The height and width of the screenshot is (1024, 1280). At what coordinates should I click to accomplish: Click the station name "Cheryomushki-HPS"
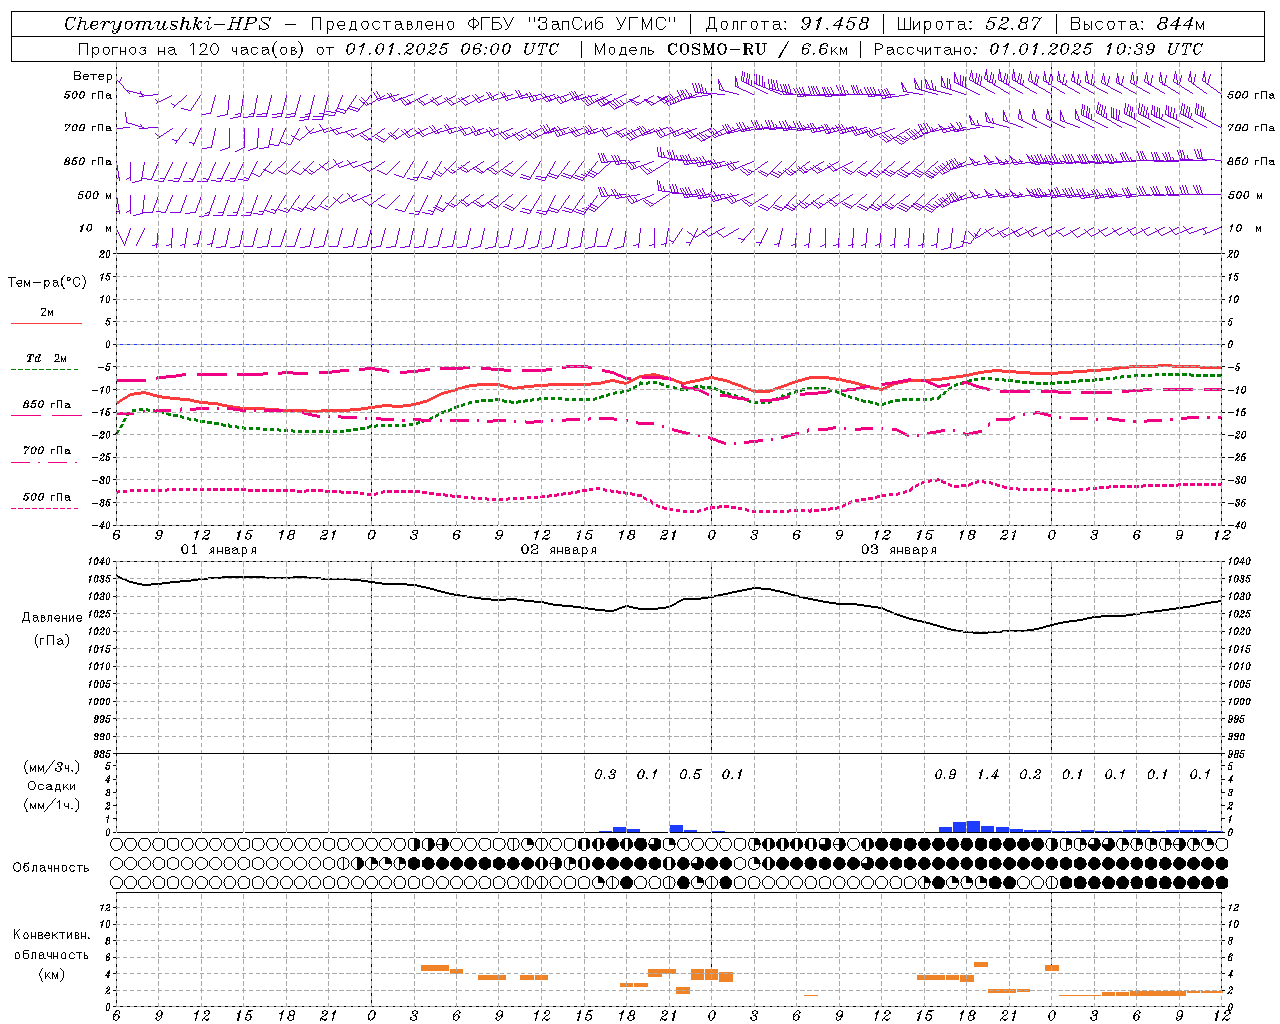pos(167,24)
